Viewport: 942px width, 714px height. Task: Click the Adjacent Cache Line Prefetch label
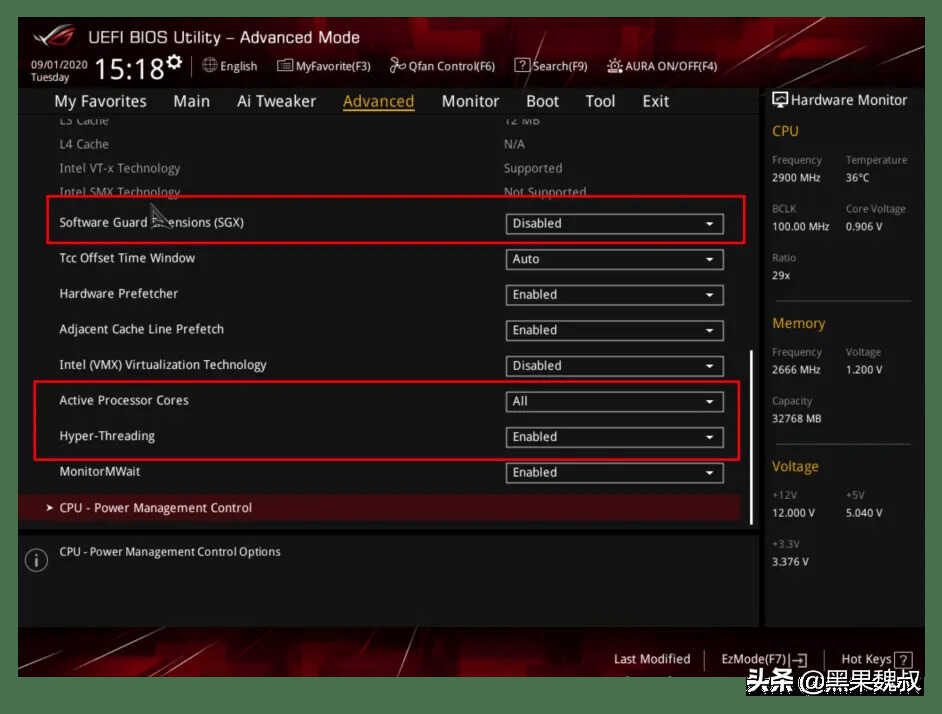pos(141,329)
